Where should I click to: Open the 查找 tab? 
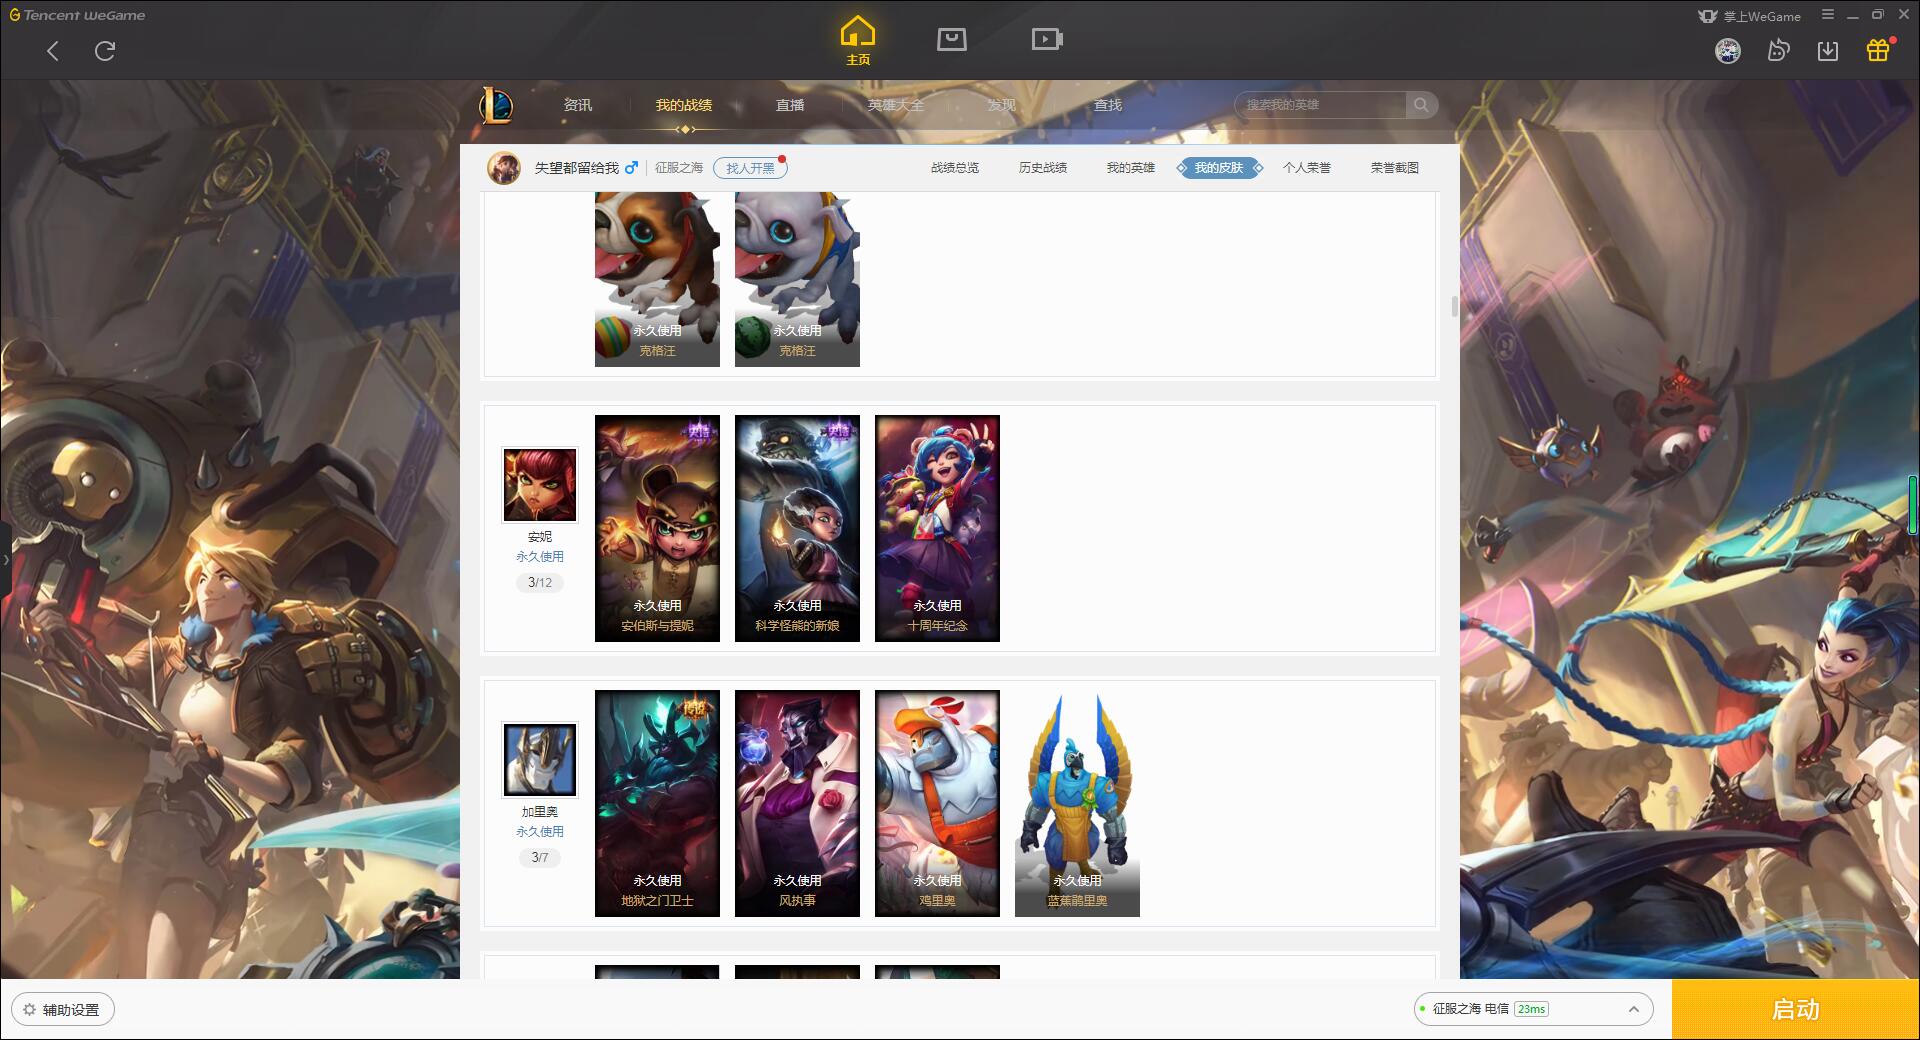click(1108, 105)
